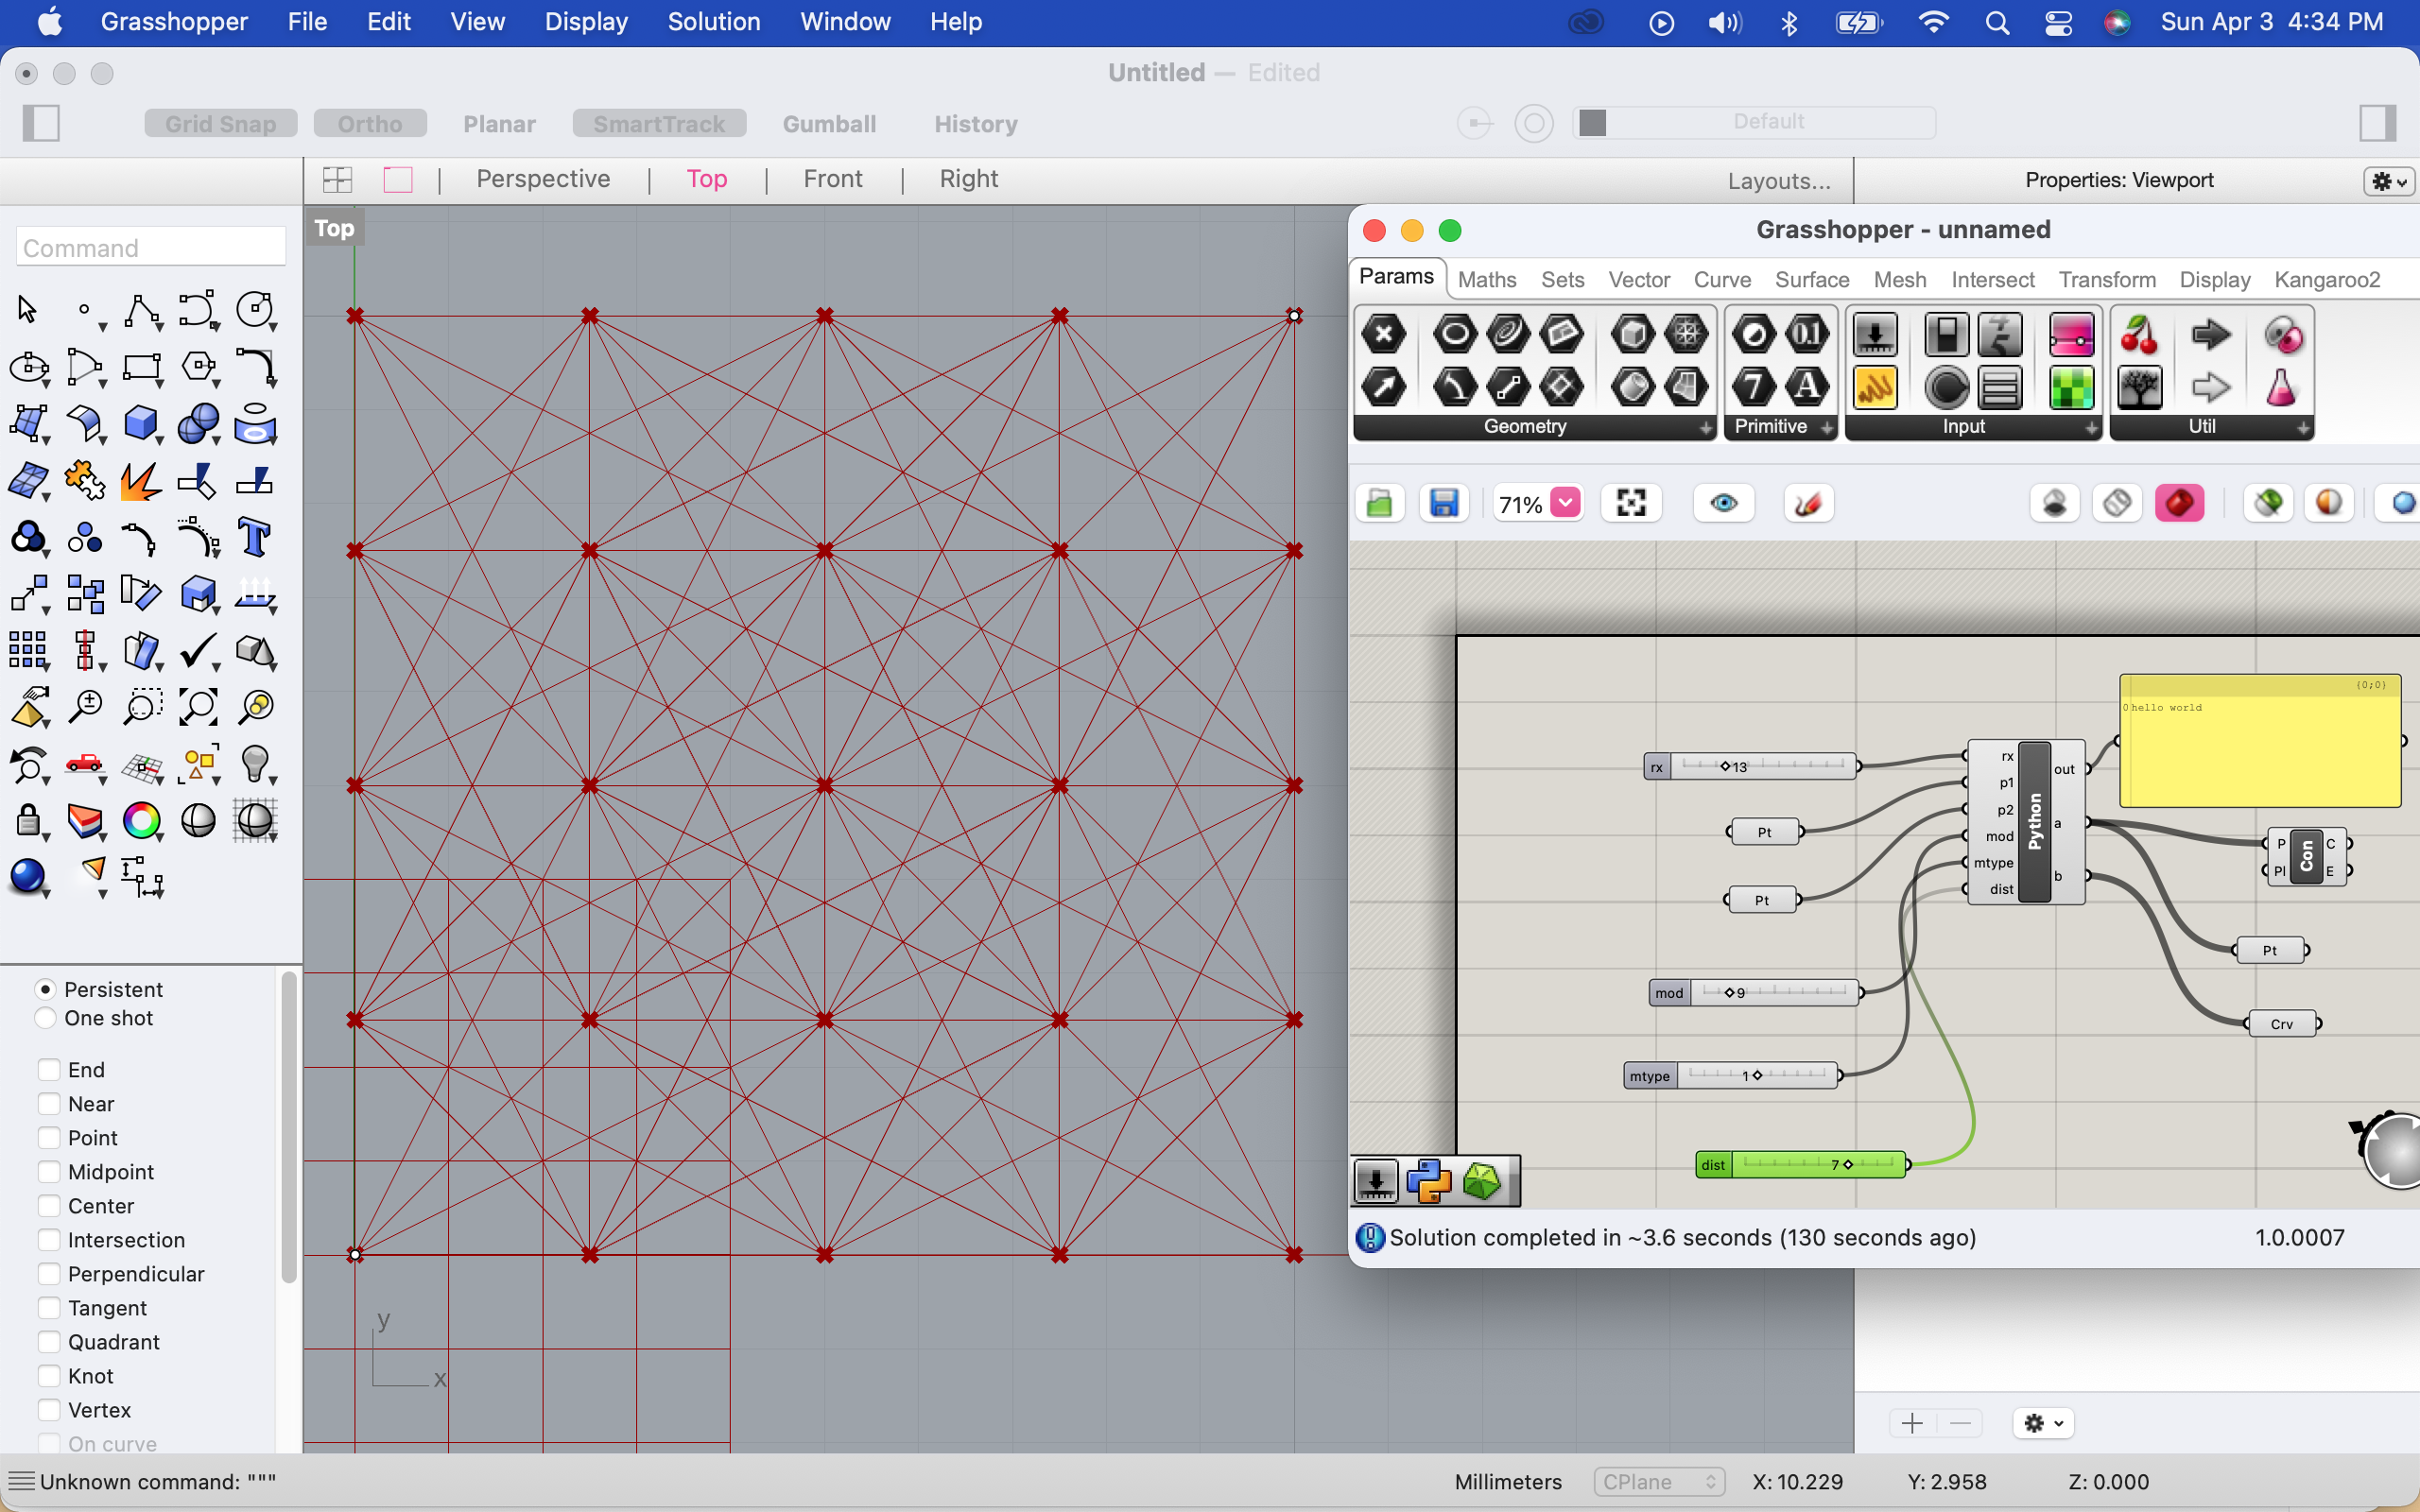Click the Gumball button
Image resolution: width=2420 pixels, height=1512 pixels.
[x=829, y=124]
